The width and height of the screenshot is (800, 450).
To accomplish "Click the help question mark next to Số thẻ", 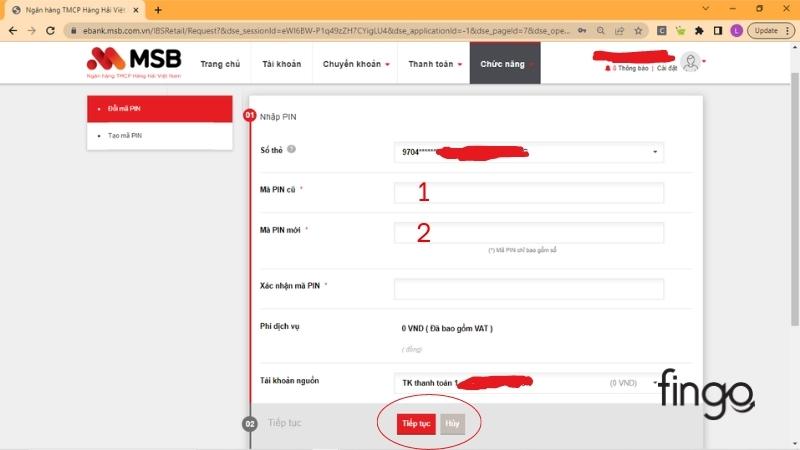I will coord(291,149).
